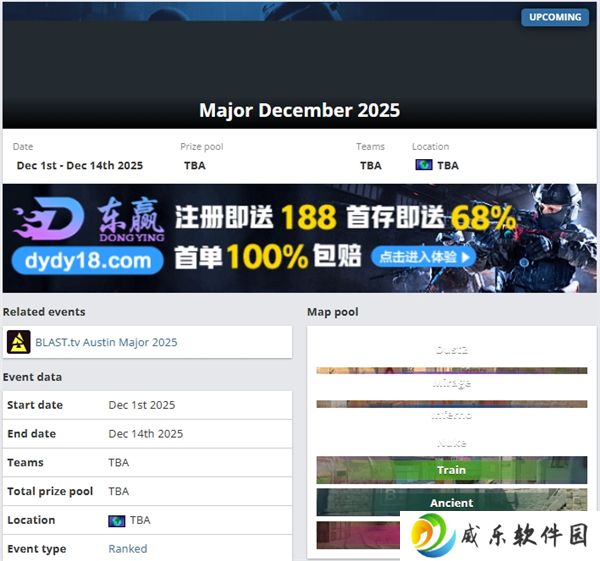
Task: Select the Nuke map entry
Action: pyautogui.click(x=452, y=443)
